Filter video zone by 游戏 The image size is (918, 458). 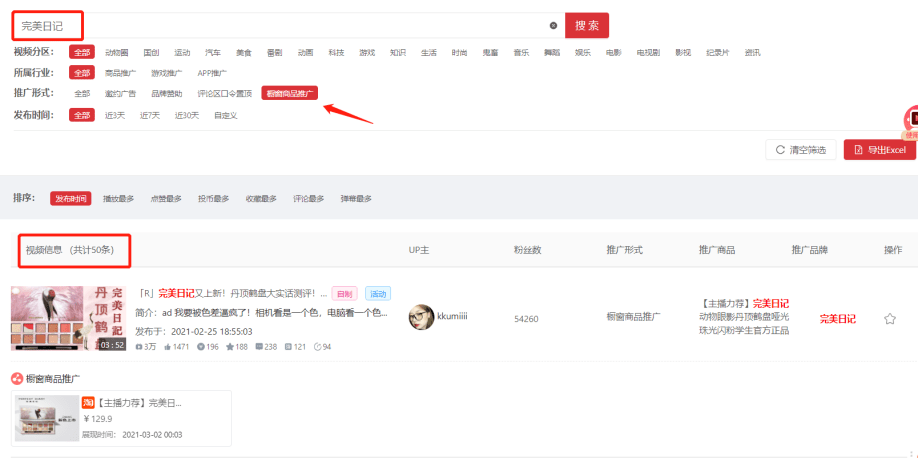367,52
